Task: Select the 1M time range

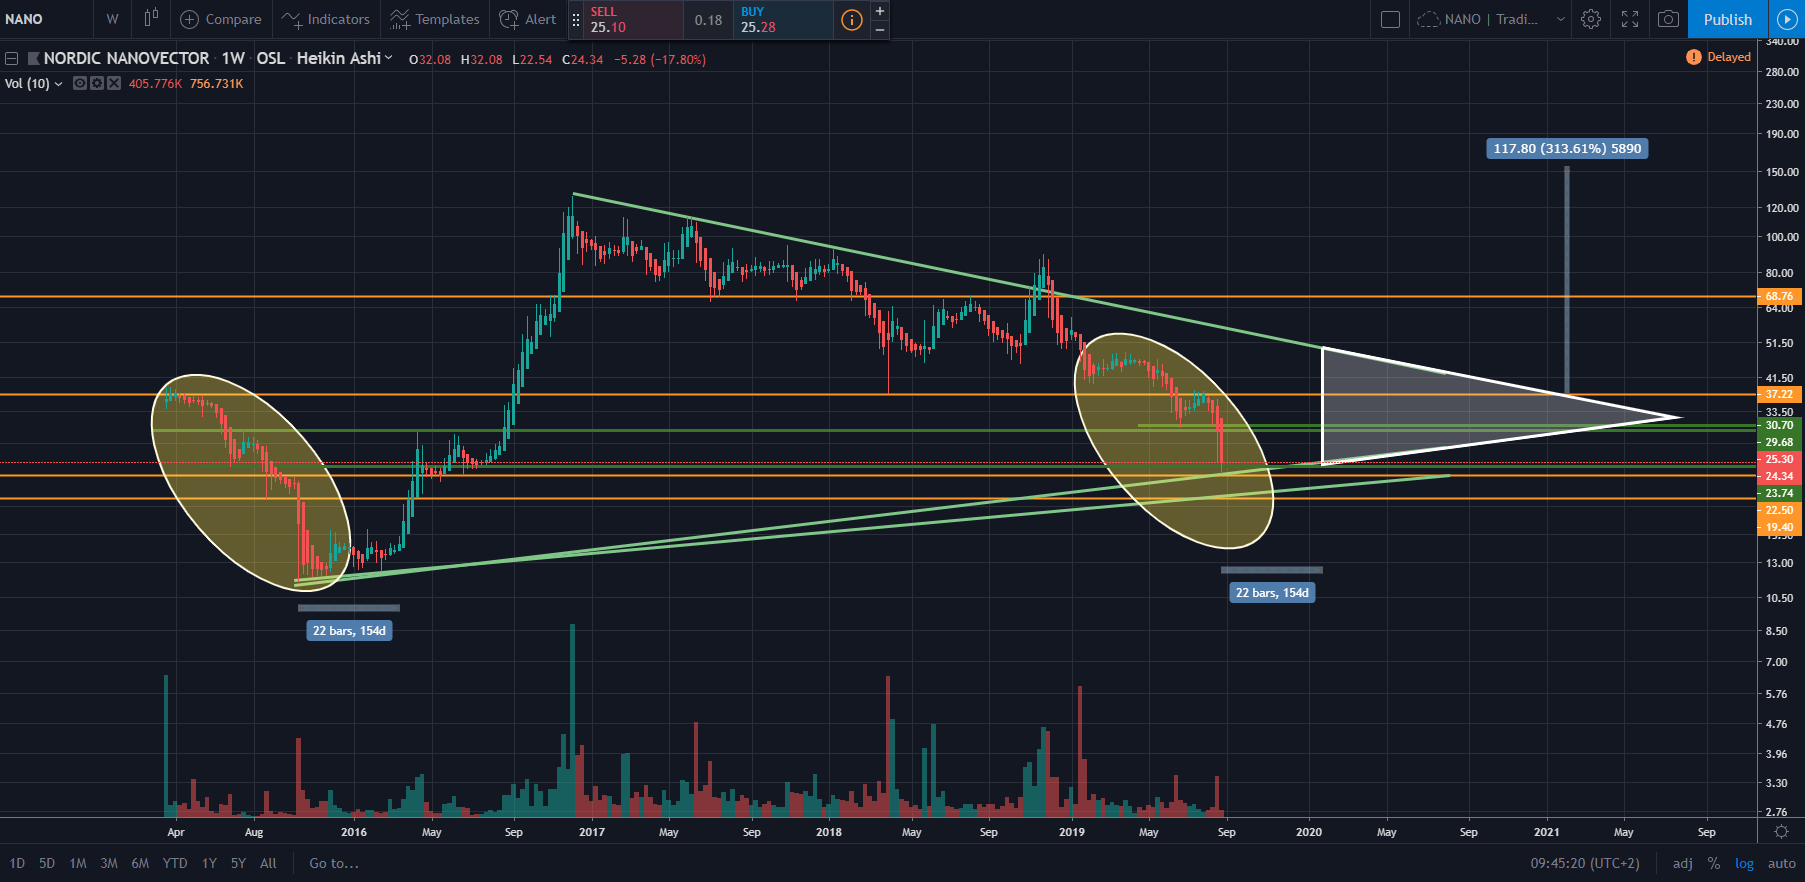Action: (x=78, y=863)
